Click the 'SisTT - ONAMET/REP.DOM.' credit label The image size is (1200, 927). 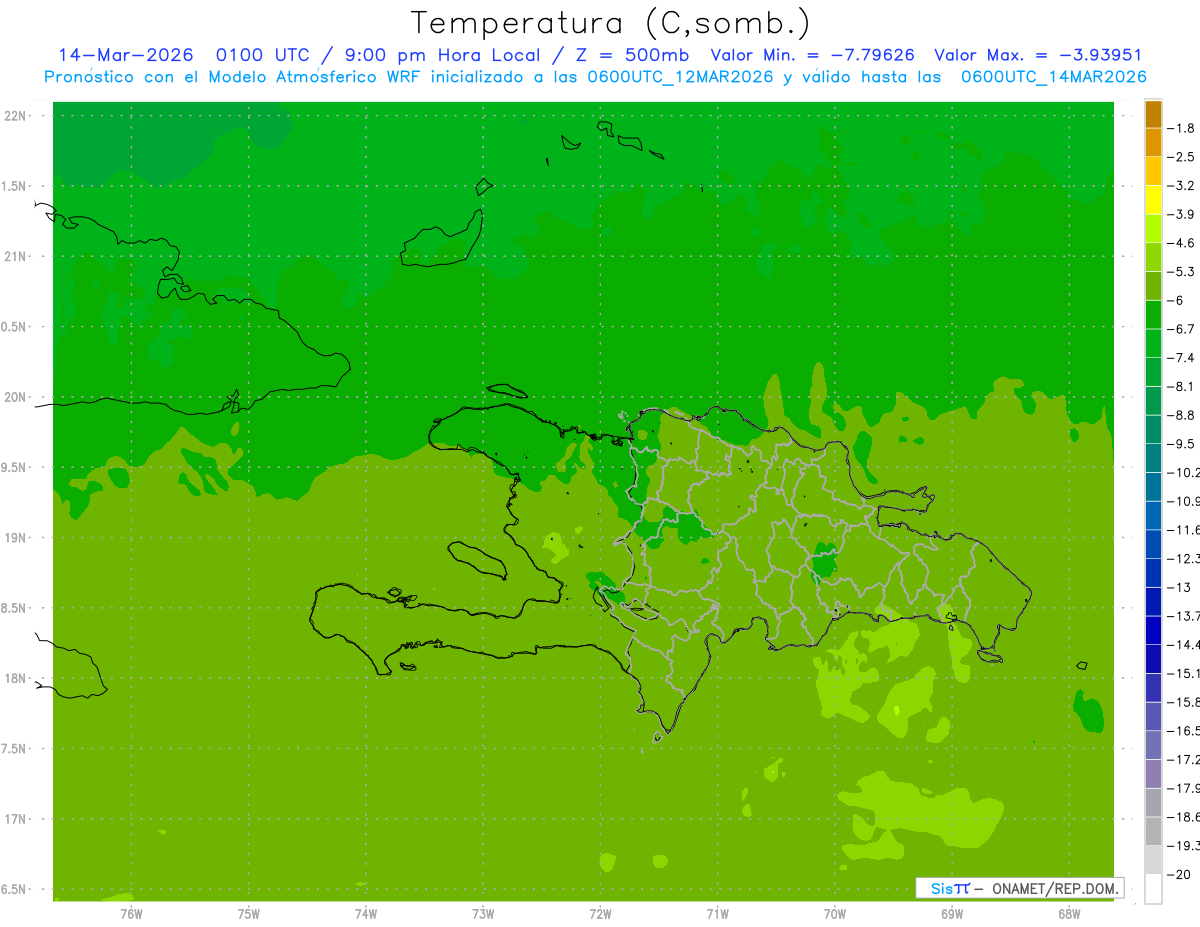tap(1019, 888)
